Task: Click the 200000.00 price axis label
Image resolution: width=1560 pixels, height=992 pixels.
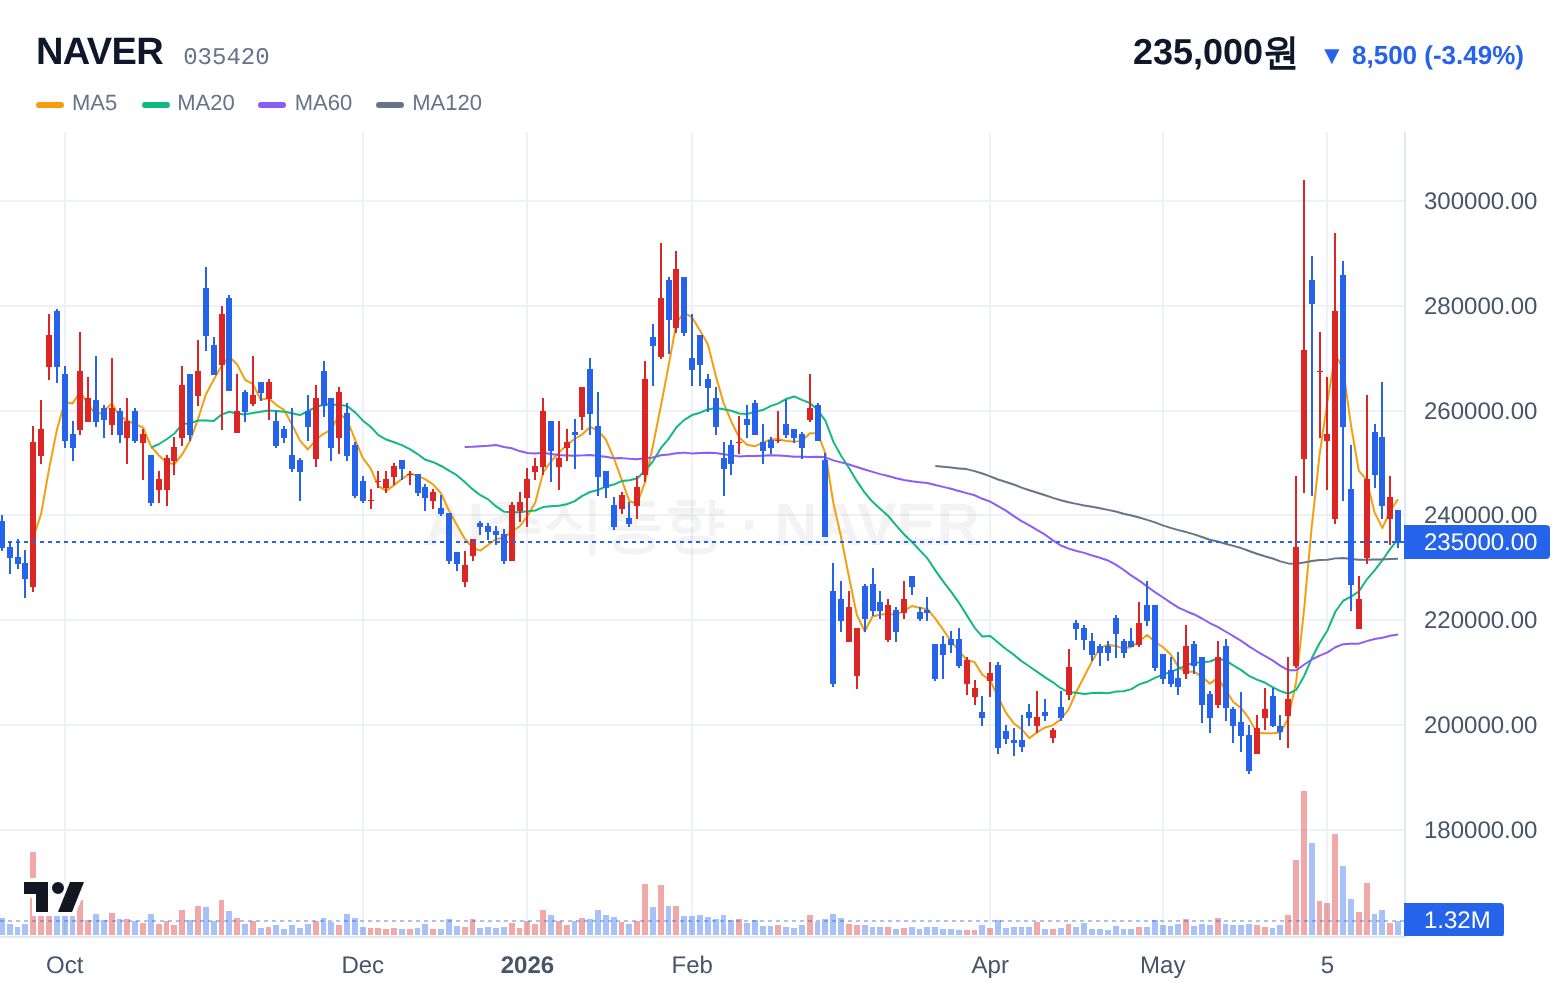Action: (1480, 725)
